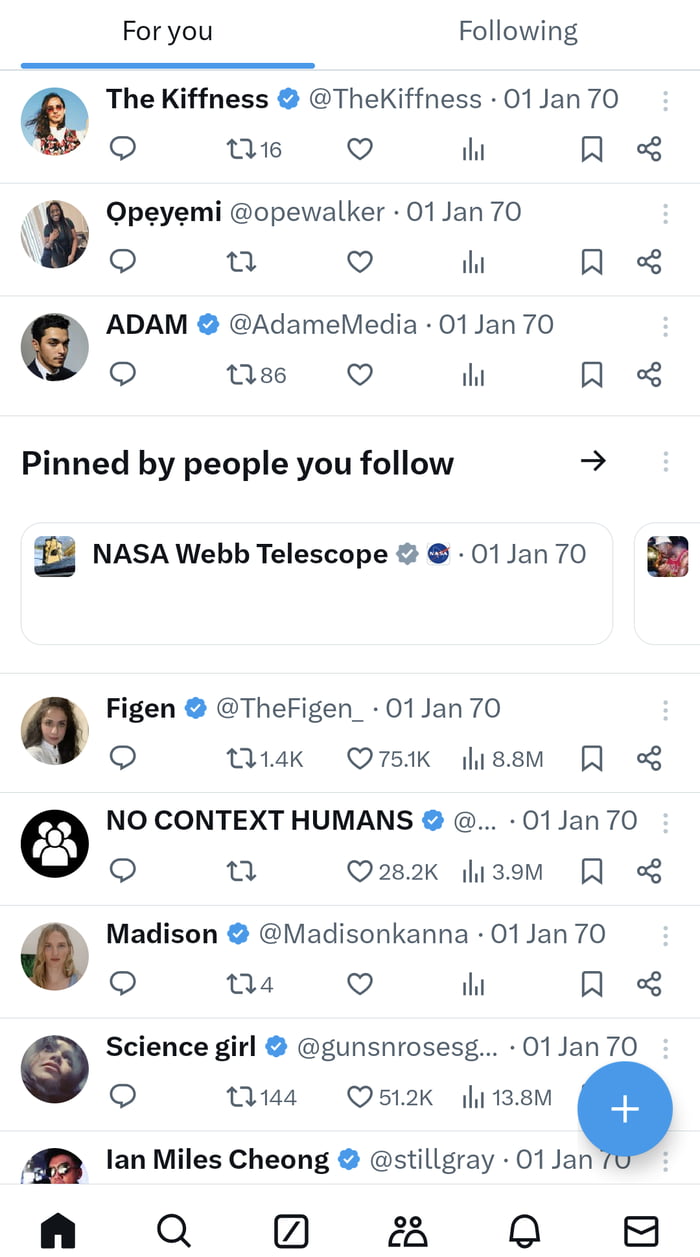Retweet Madison's post

[x=241, y=984]
